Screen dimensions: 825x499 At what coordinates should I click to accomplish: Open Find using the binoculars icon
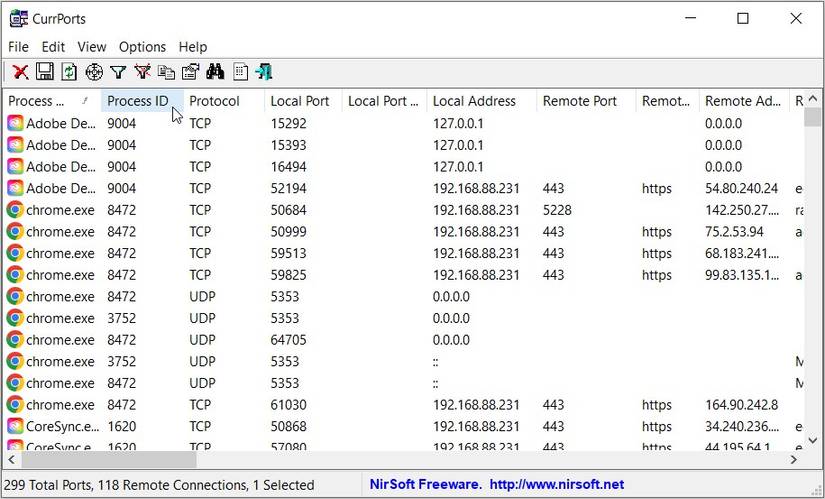point(215,72)
